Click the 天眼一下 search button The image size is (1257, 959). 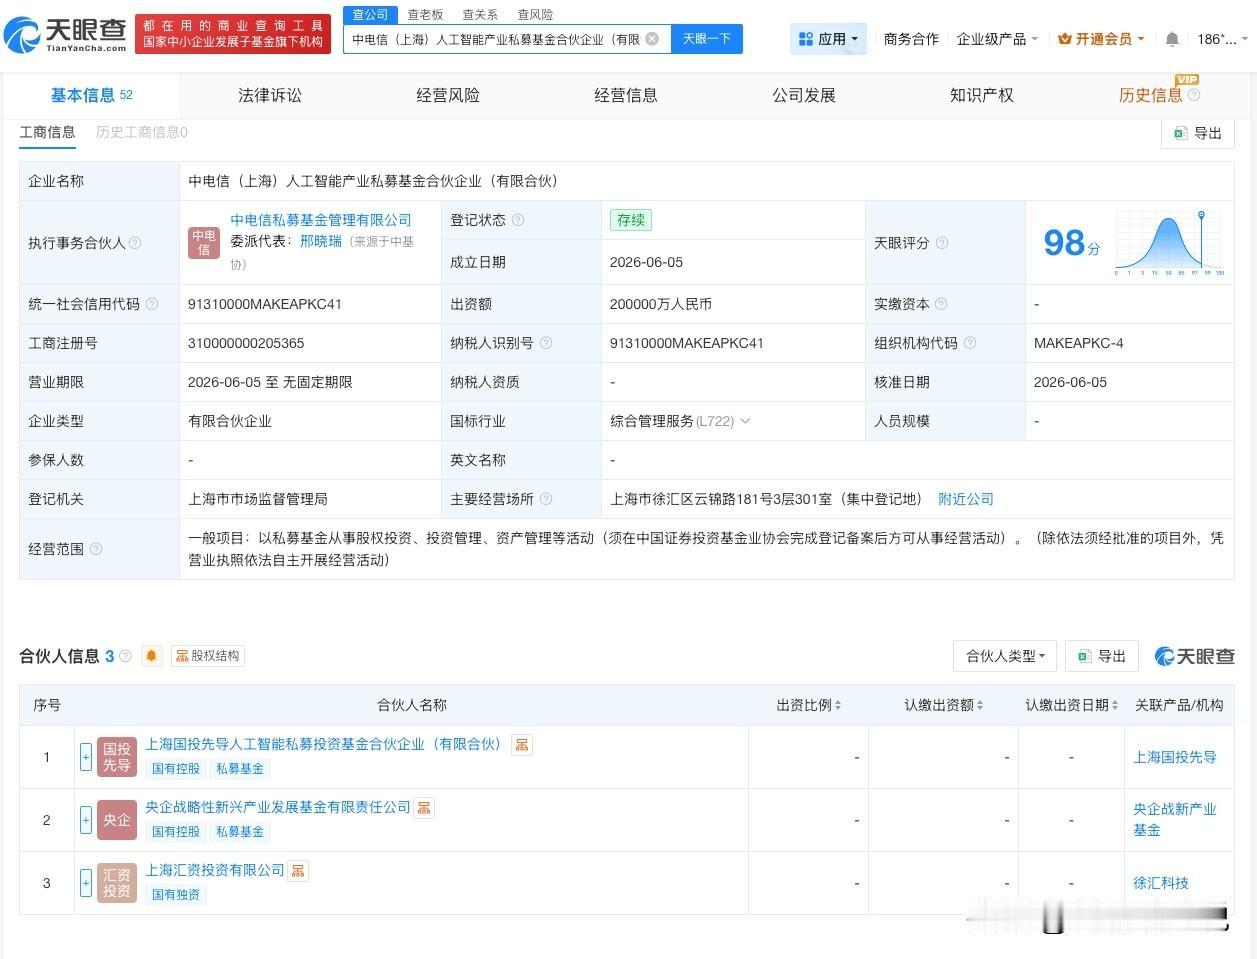(707, 39)
